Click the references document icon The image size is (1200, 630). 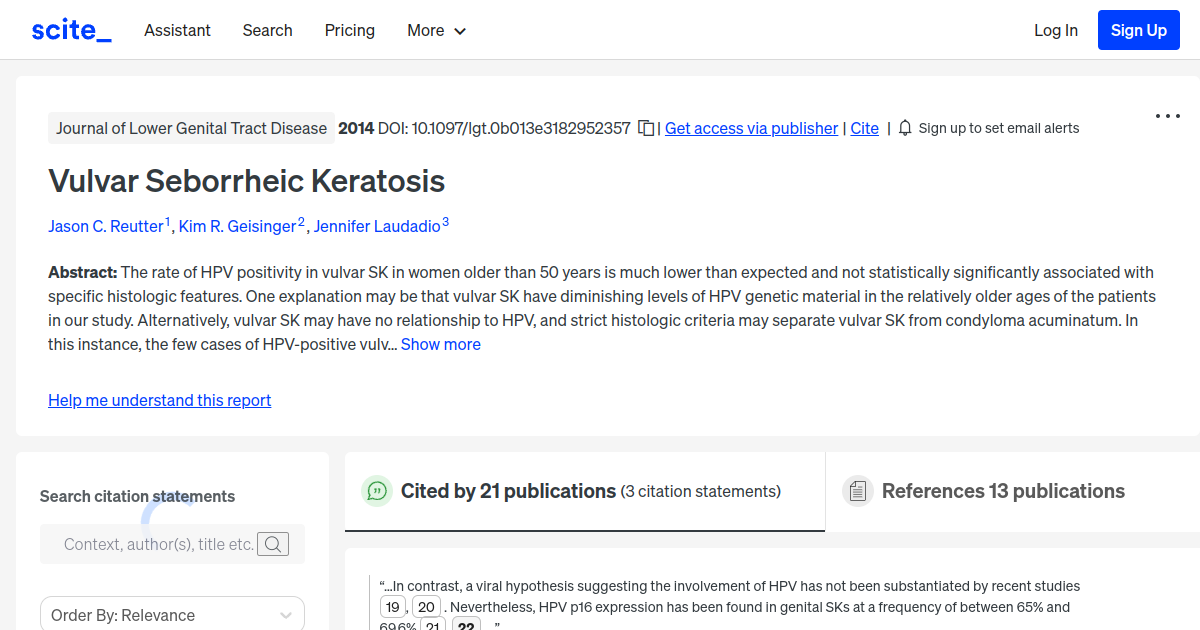point(857,490)
